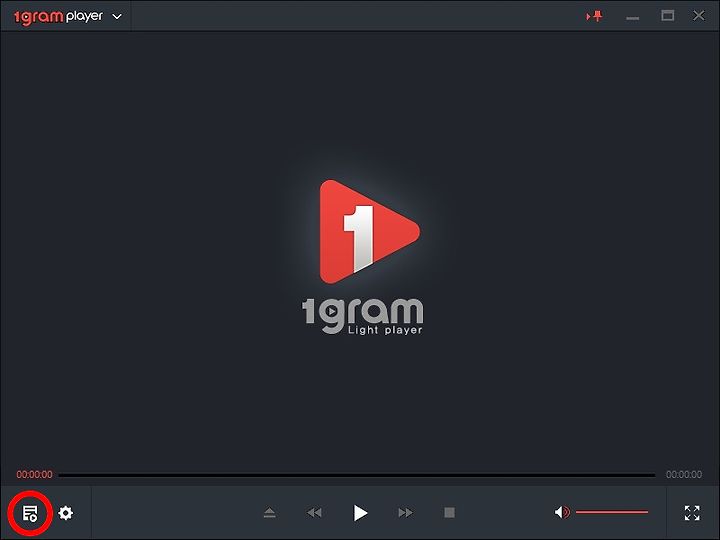This screenshot has width=720, height=540.
Task: Expand the 1gram player dropdown menu
Action: pos(117,17)
